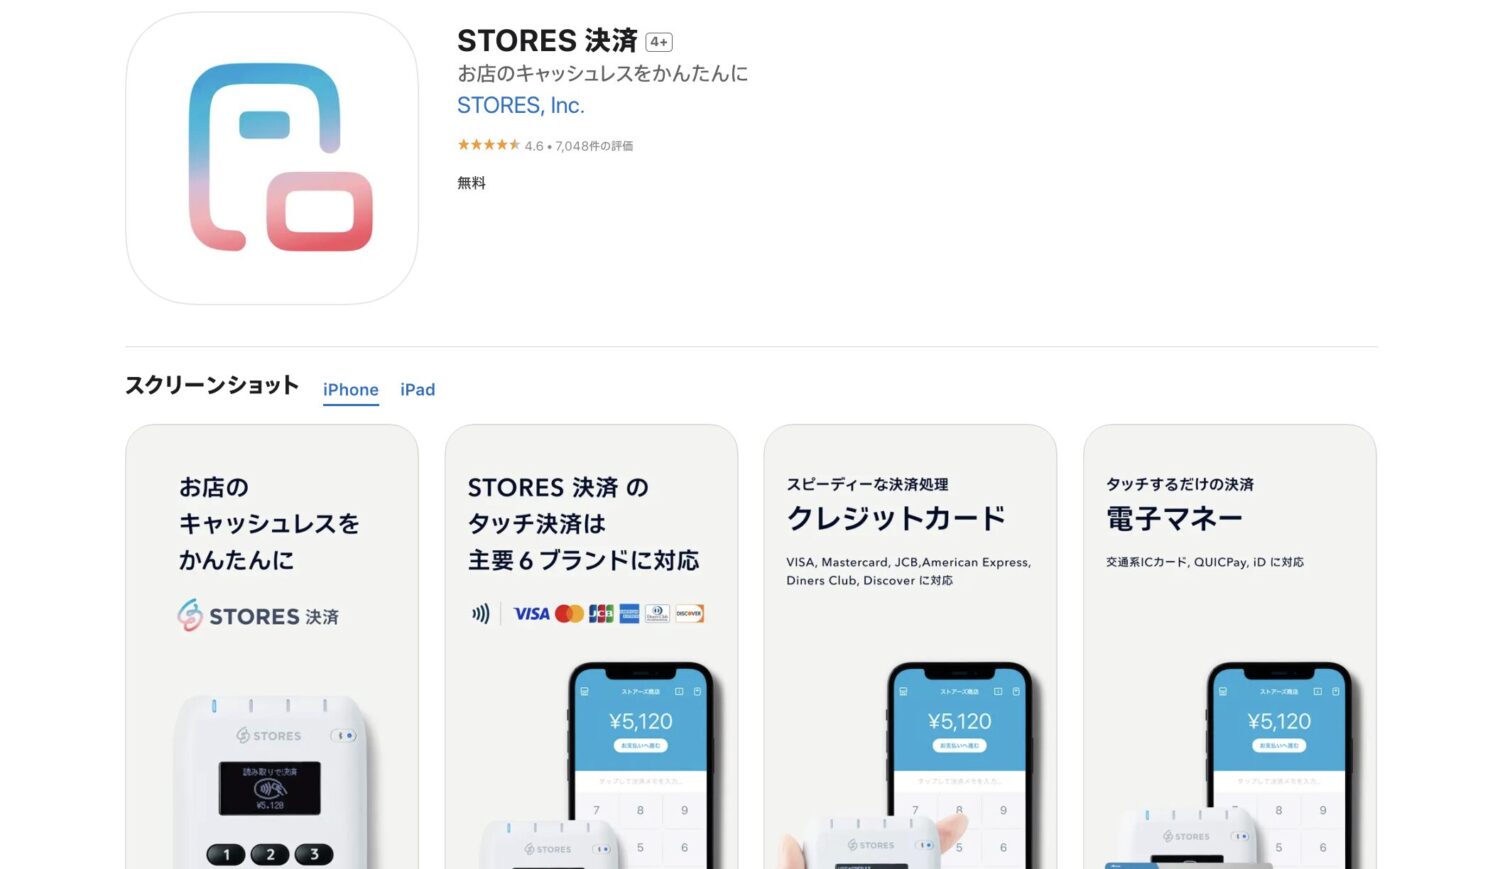This screenshot has height=869, width=1500.
Task: Open the STORES, Inc. developer link
Action: coord(520,105)
